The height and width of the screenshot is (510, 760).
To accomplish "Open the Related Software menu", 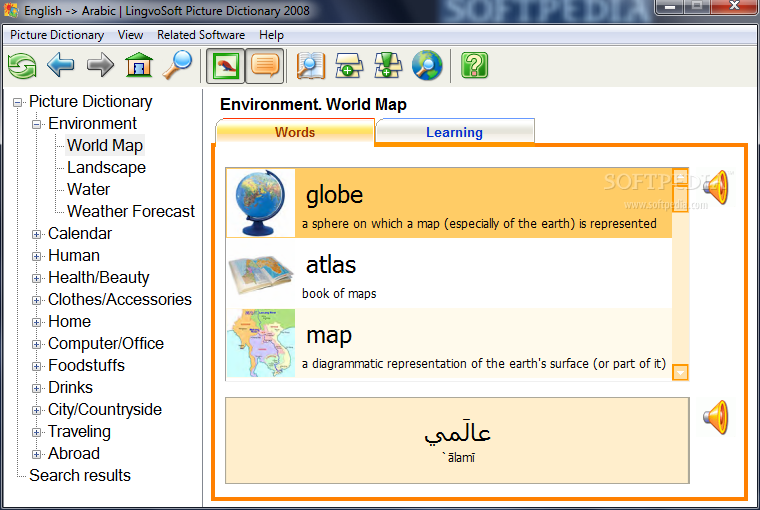I will click(x=201, y=35).
